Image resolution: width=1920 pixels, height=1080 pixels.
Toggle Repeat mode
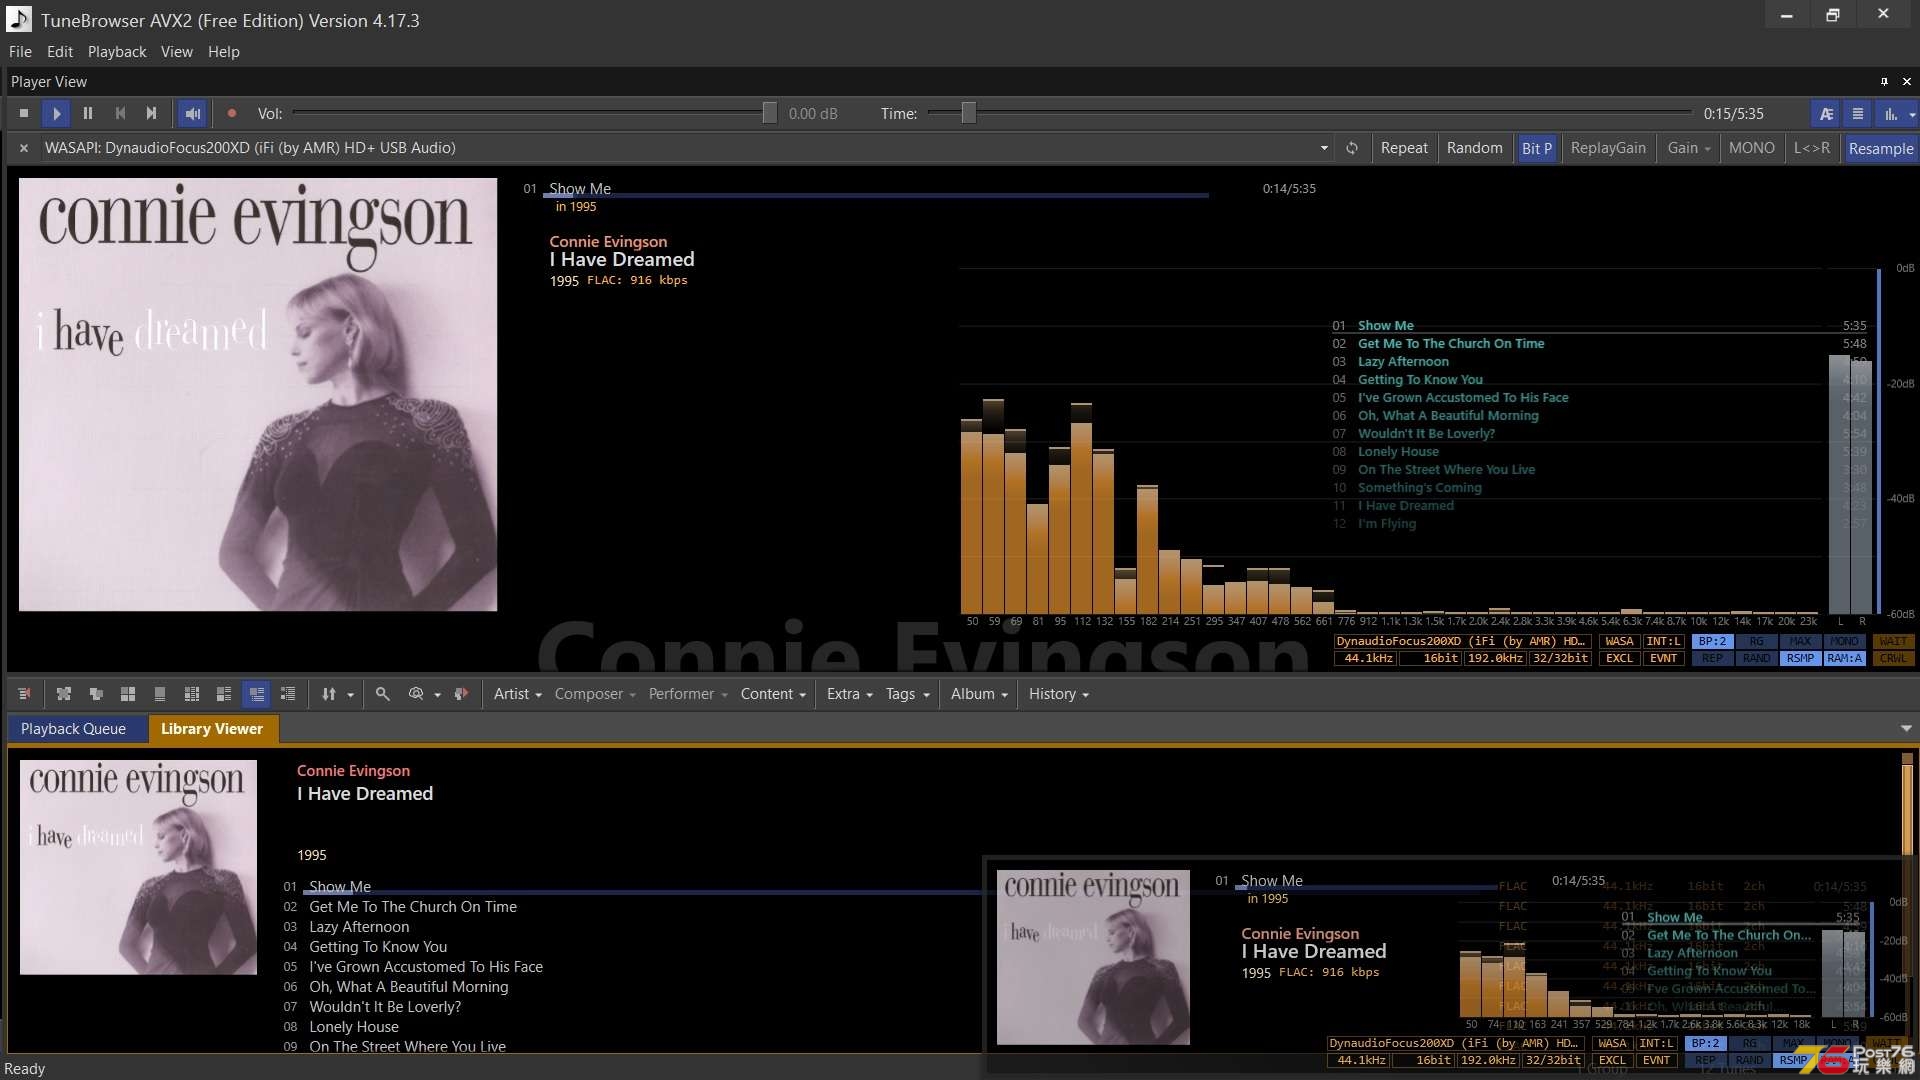[1404, 148]
